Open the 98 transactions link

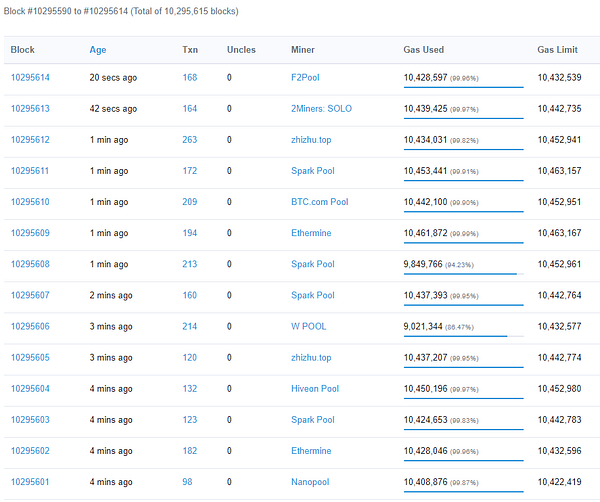point(187,482)
